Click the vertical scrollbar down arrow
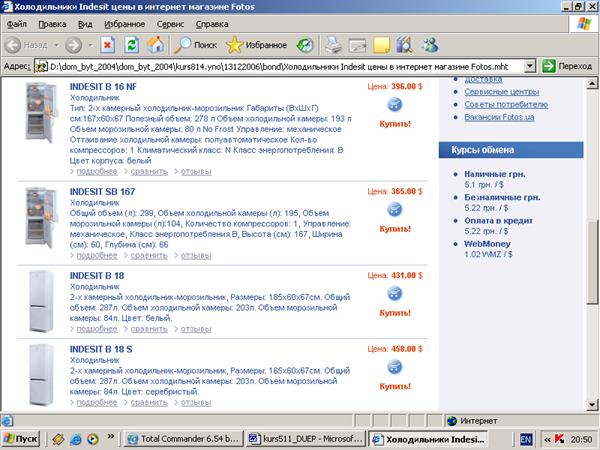The image size is (600, 450). click(x=591, y=403)
